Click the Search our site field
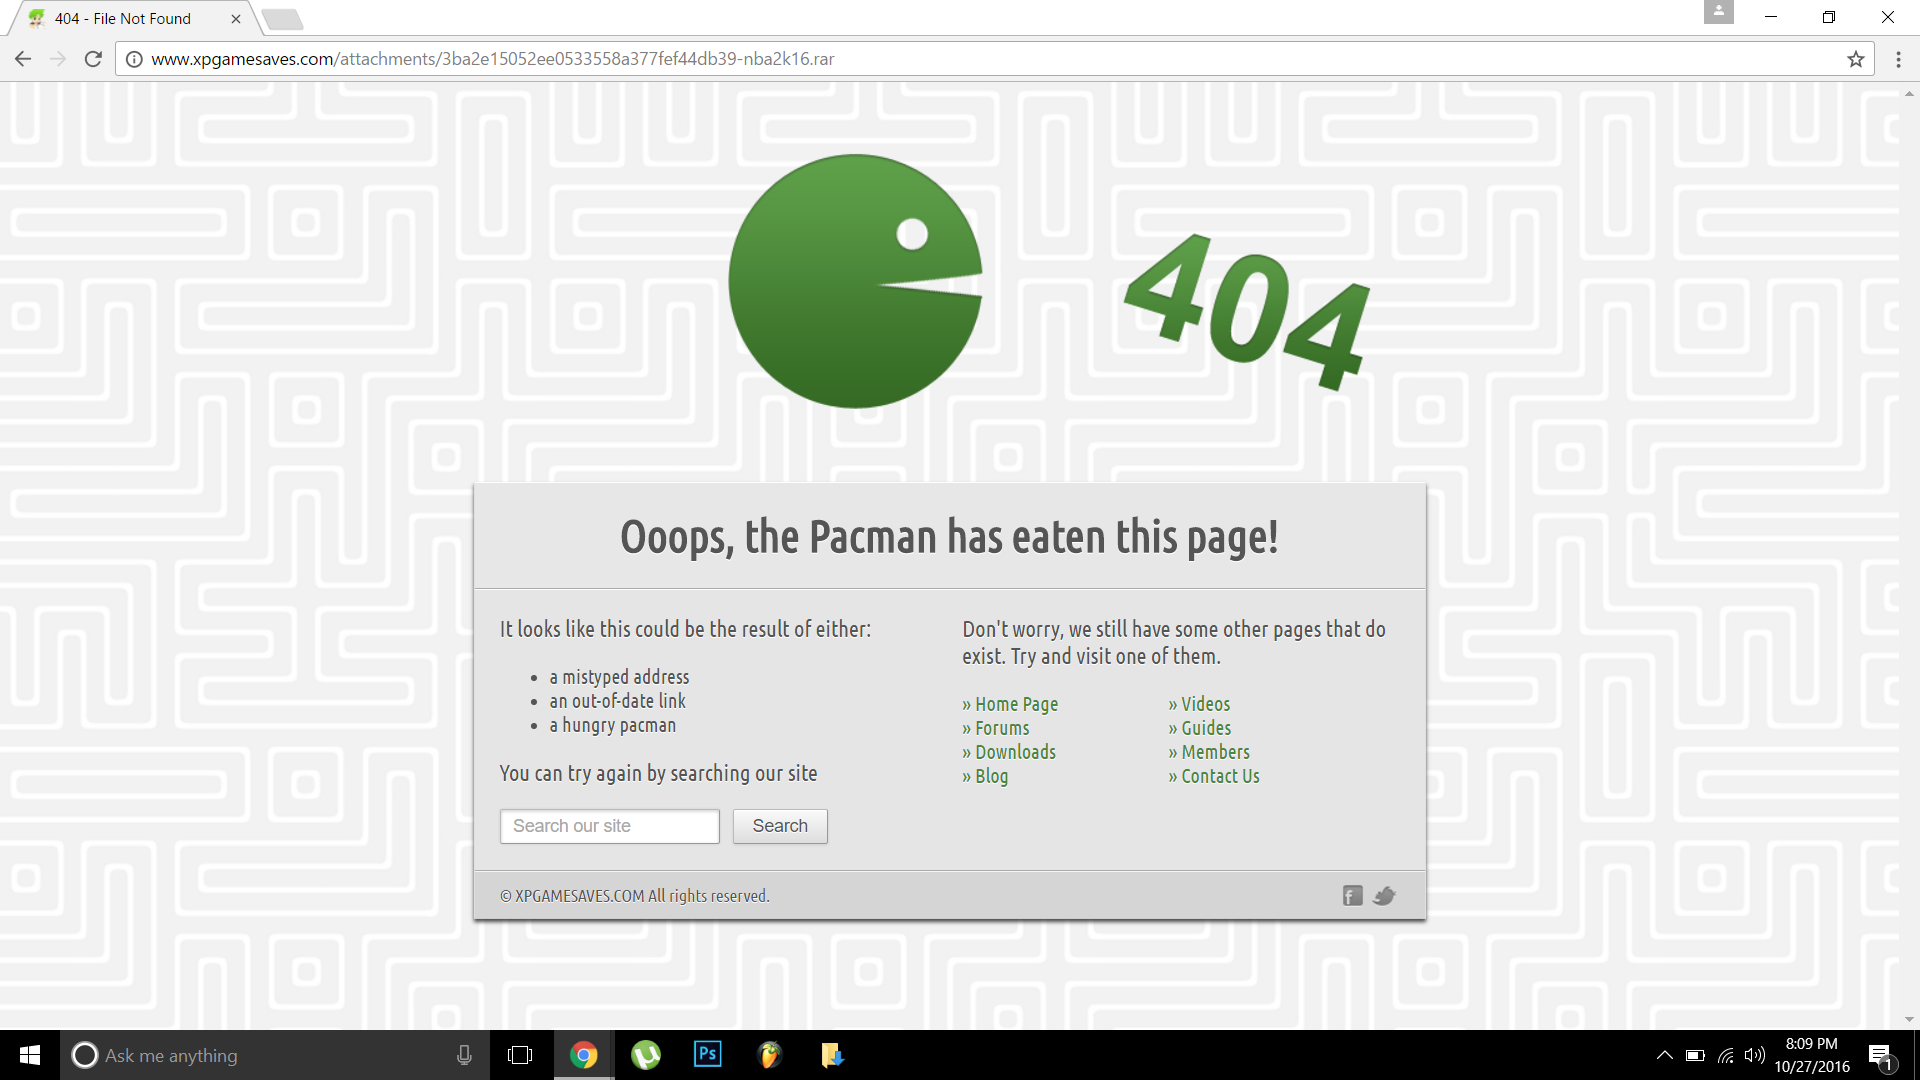1920x1080 pixels. [x=609, y=826]
